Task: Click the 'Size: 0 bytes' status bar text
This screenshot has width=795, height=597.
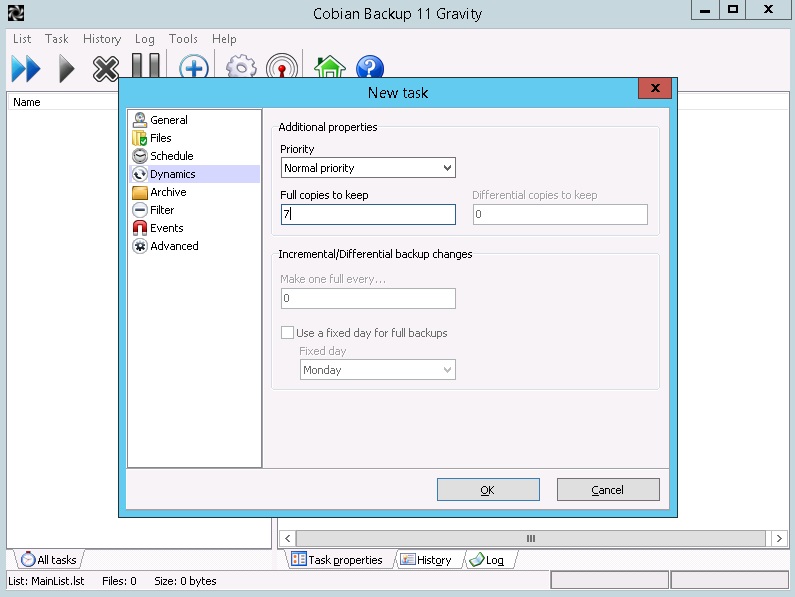Action: 185,581
